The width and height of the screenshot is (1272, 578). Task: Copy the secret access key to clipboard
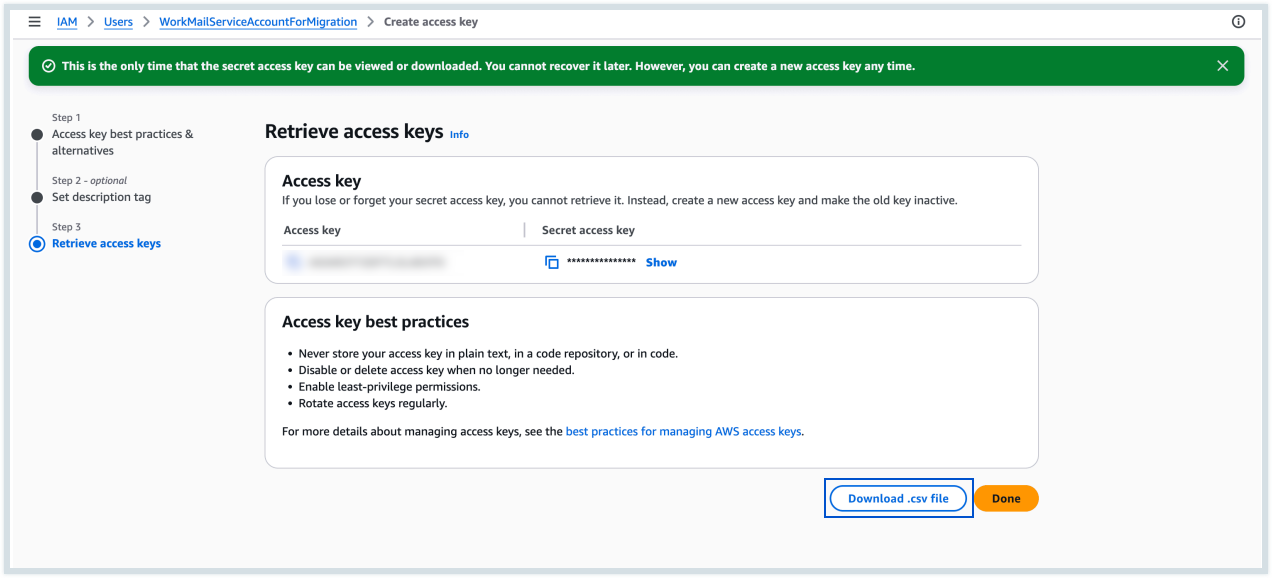550,261
